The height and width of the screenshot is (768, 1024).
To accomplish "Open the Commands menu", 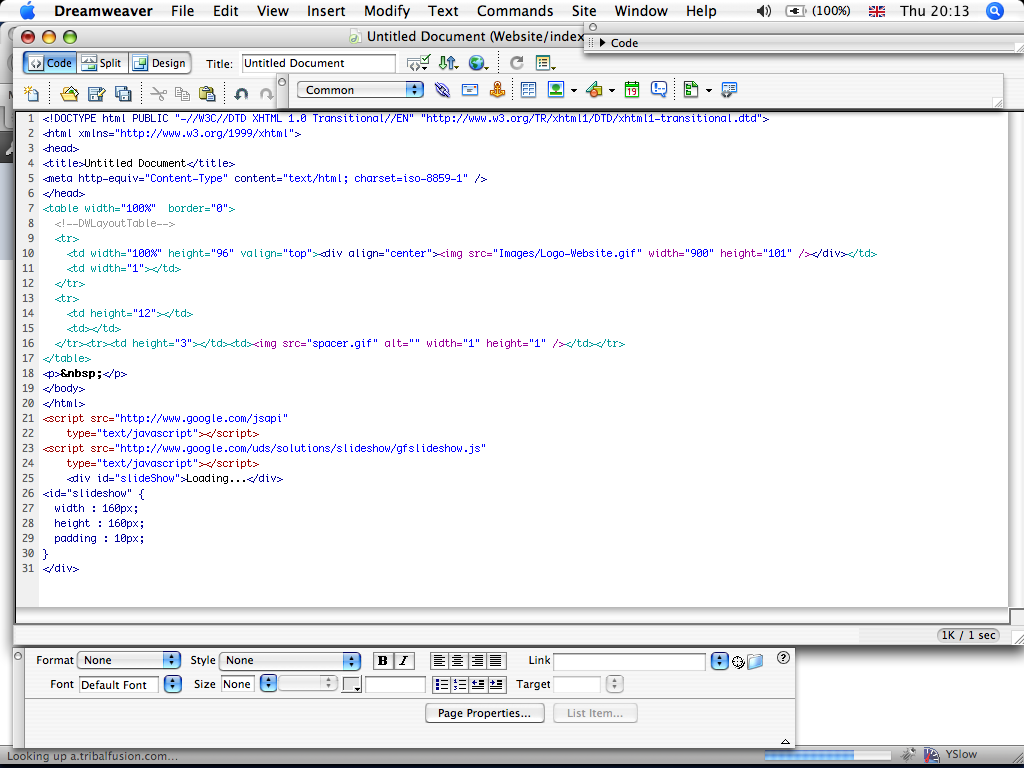I will 515,11.
